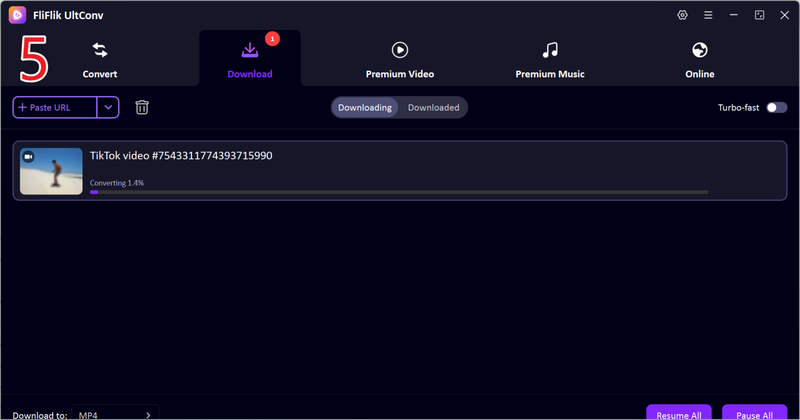
Task: Open the Online tab
Action: click(700, 58)
